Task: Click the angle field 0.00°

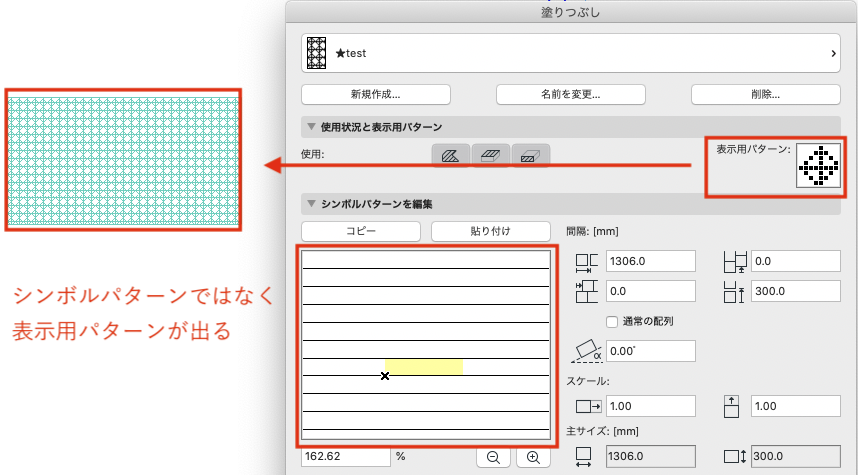Action: [x=651, y=351]
